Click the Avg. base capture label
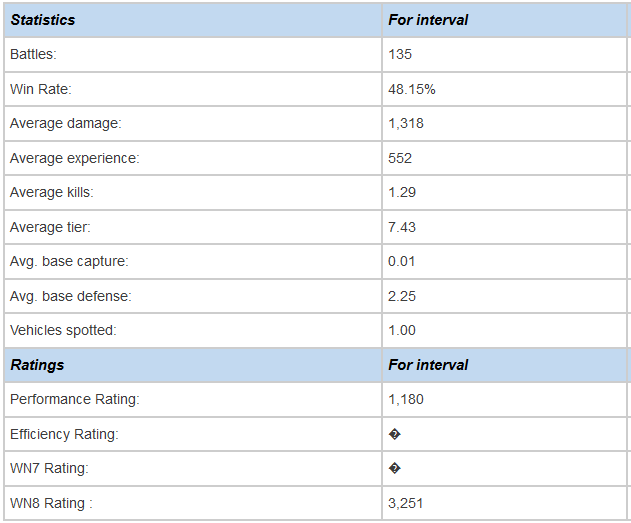 pyautogui.click(x=69, y=262)
